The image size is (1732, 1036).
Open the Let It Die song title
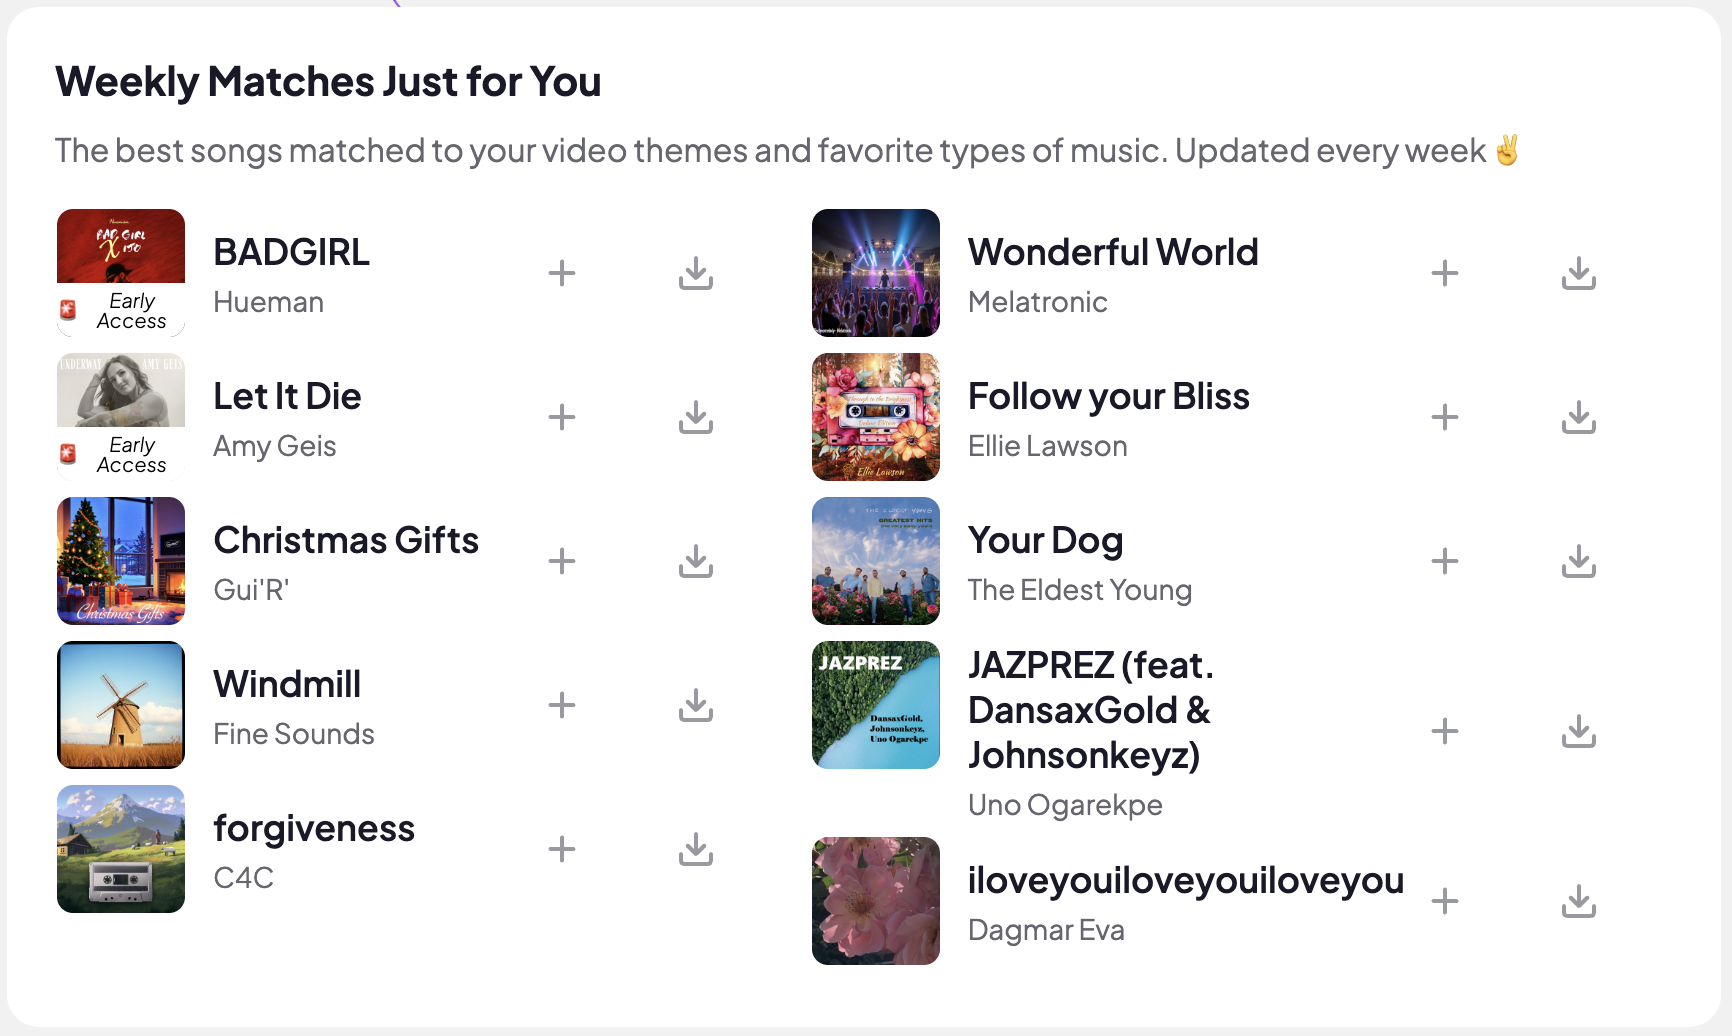pyautogui.click(x=287, y=397)
